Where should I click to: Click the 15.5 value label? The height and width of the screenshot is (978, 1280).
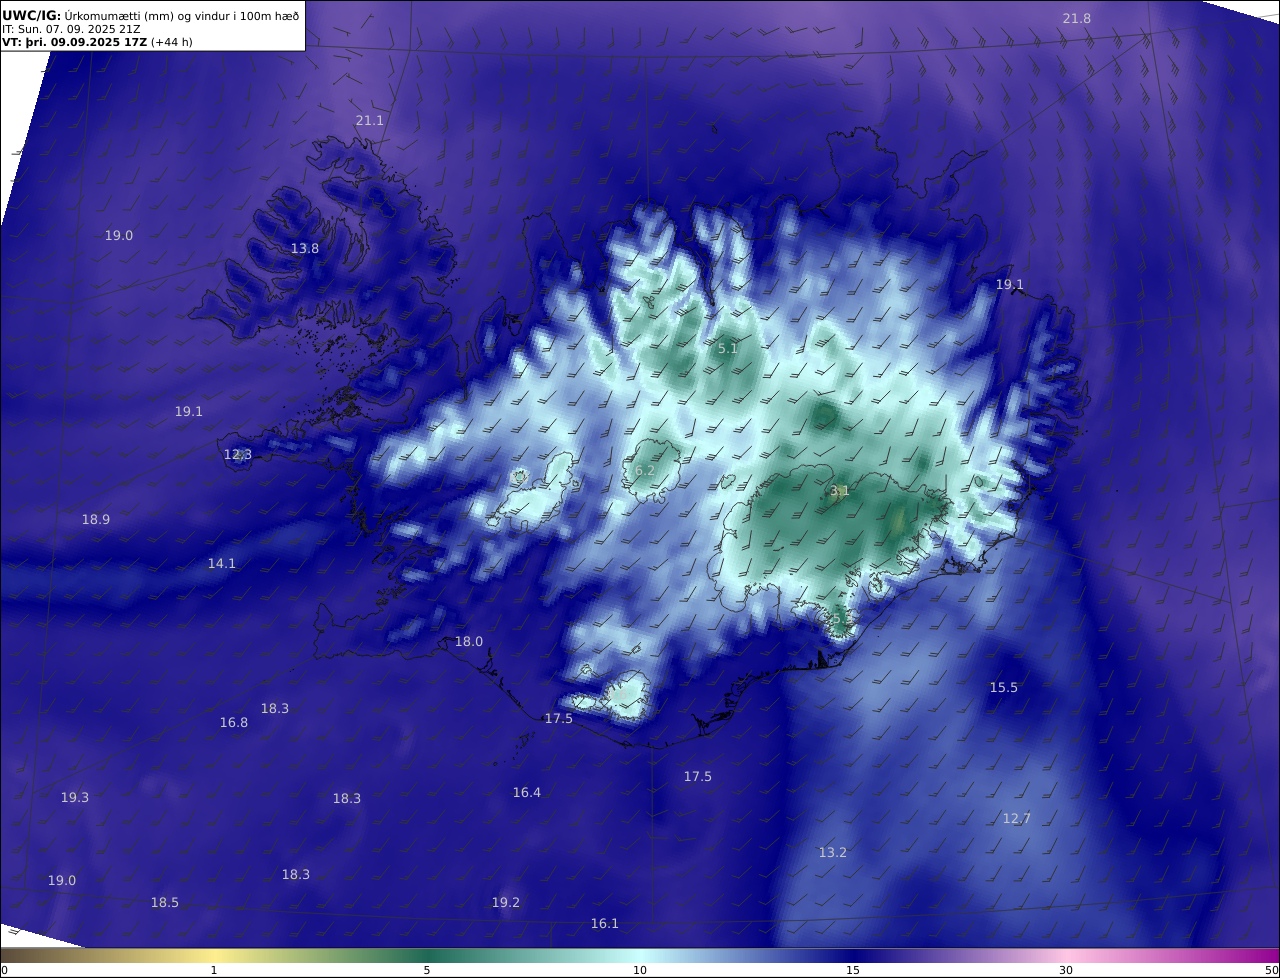pyautogui.click(x=1004, y=687)
